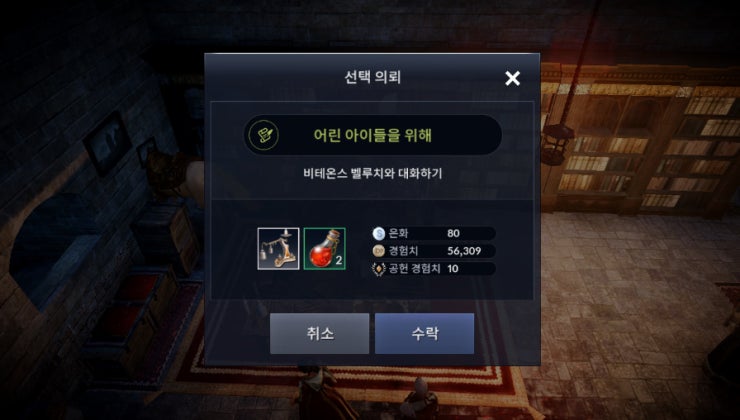Viewport: 740px width, 420px height.
Task: Select the hanging bell toy reward item
Action: [278, 249]
